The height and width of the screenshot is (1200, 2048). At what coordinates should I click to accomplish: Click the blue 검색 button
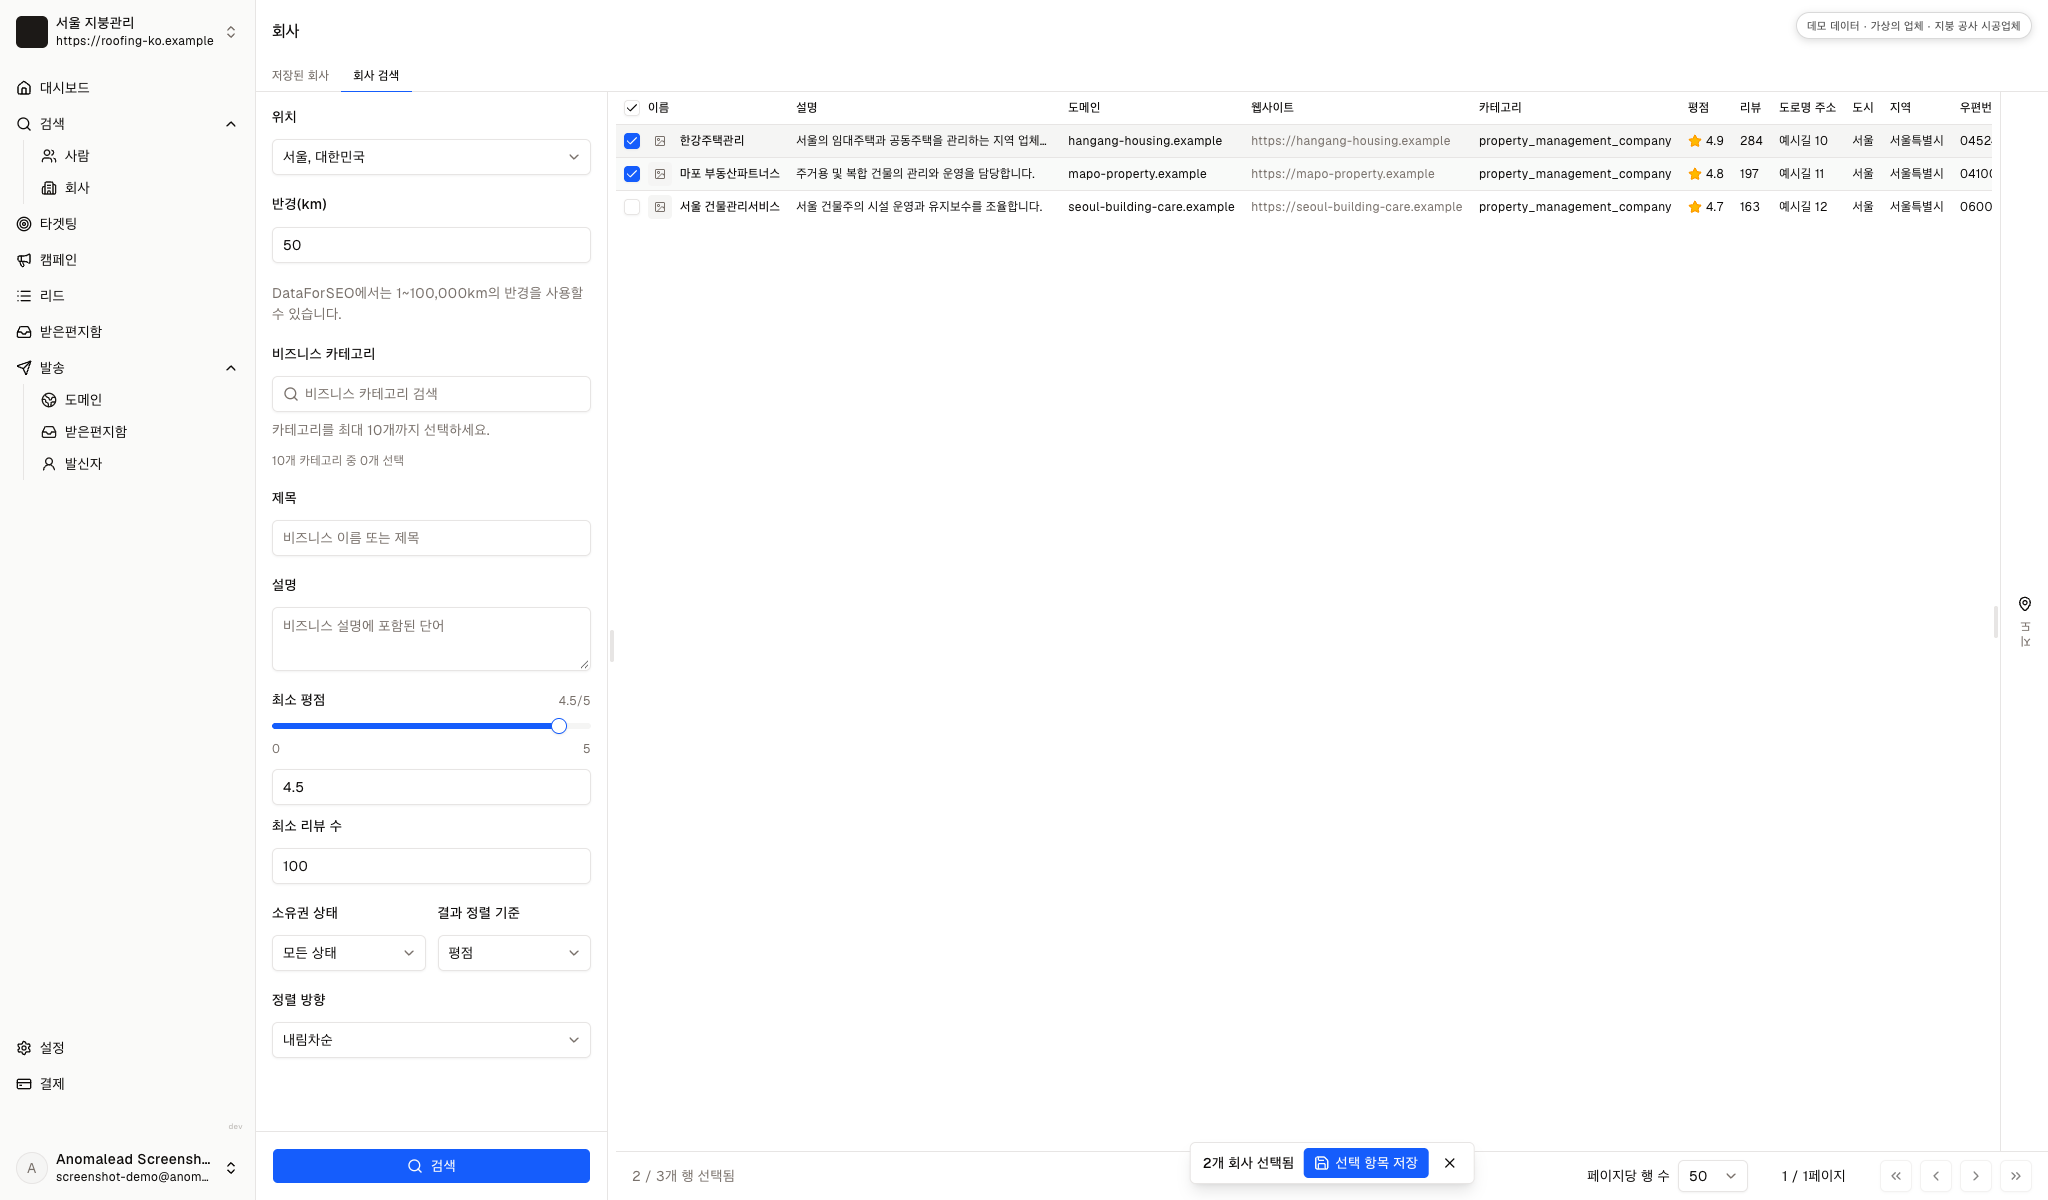click(x=431, y=1166)
